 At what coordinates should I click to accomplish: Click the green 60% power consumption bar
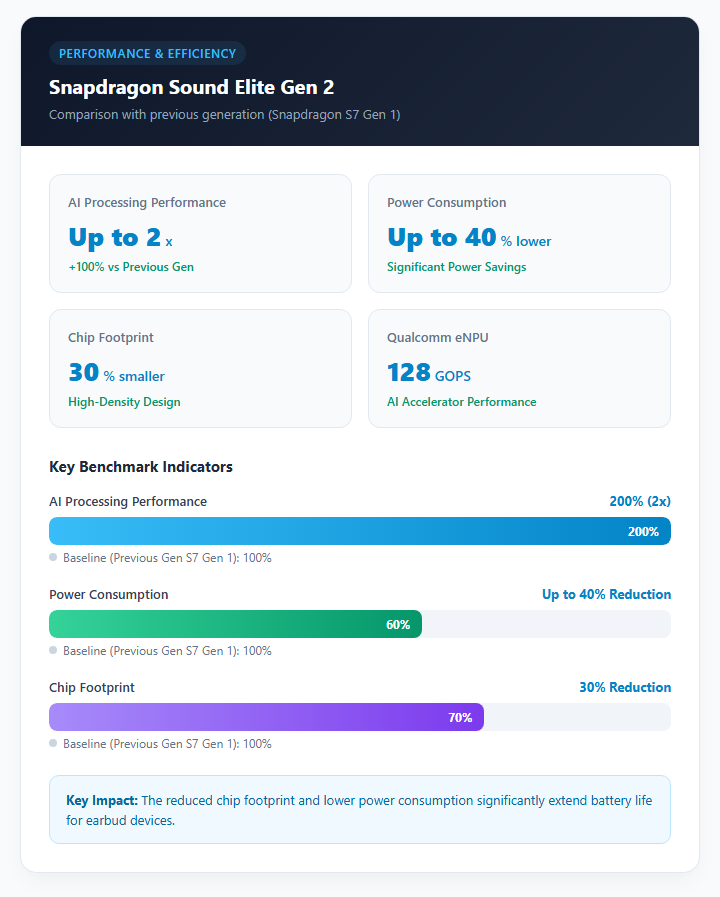[x=236, y=624]
